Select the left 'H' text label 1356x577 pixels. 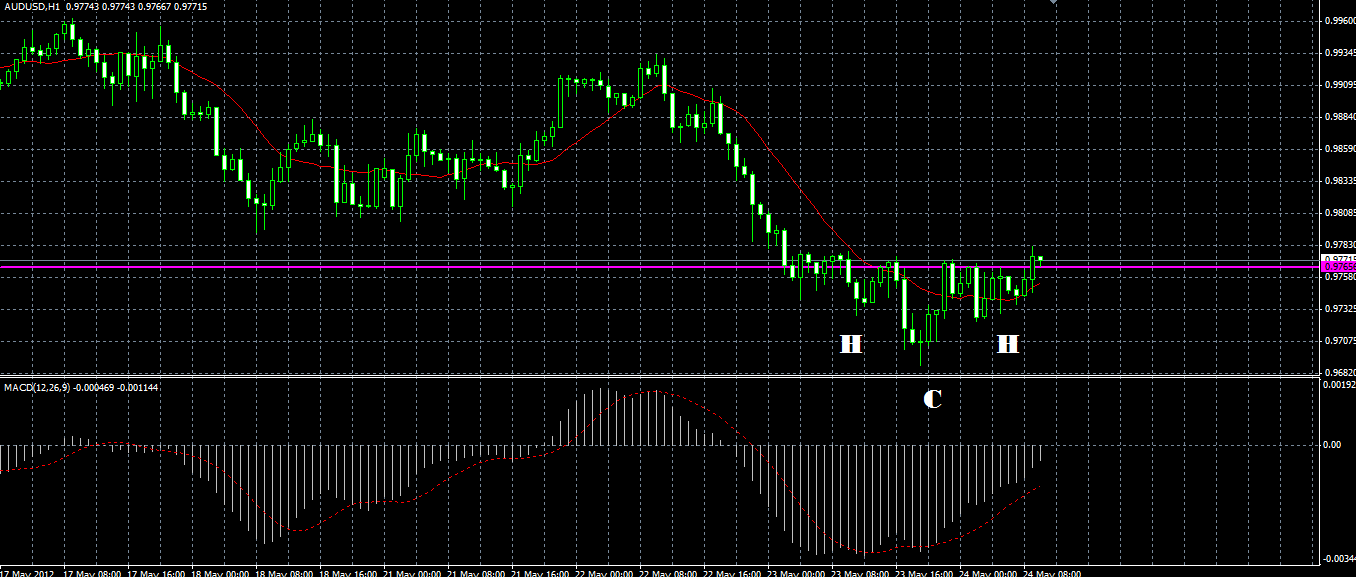click(850, 345)
